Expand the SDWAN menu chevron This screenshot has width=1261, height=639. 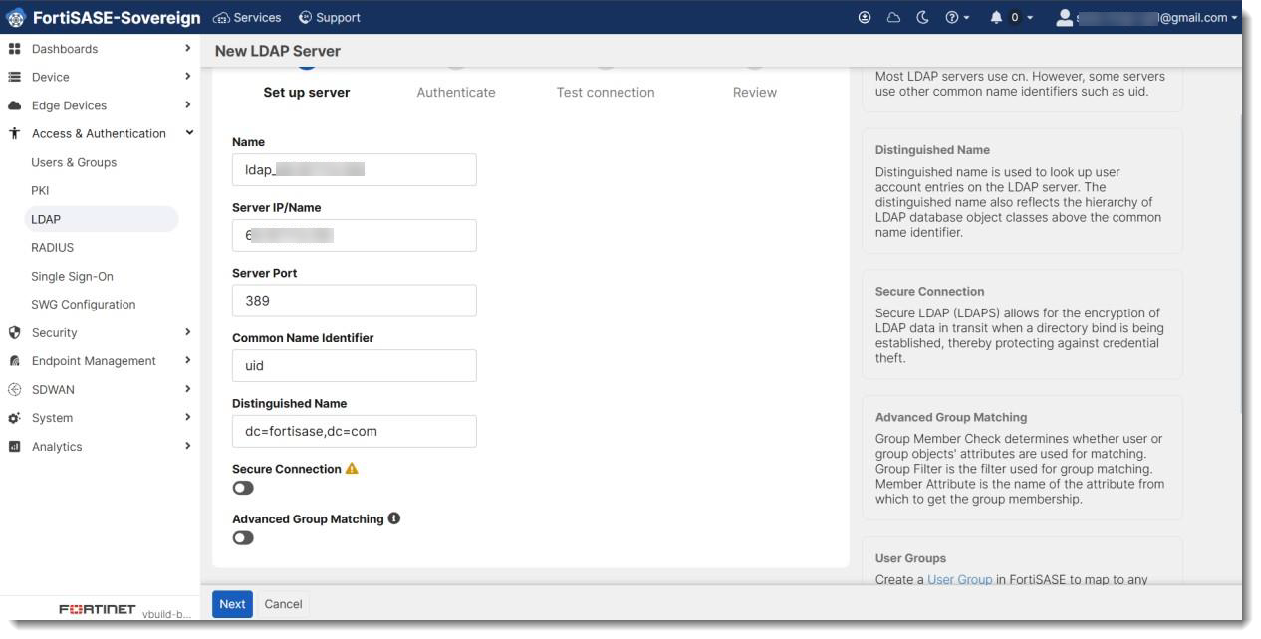click(x=187, y=389)
